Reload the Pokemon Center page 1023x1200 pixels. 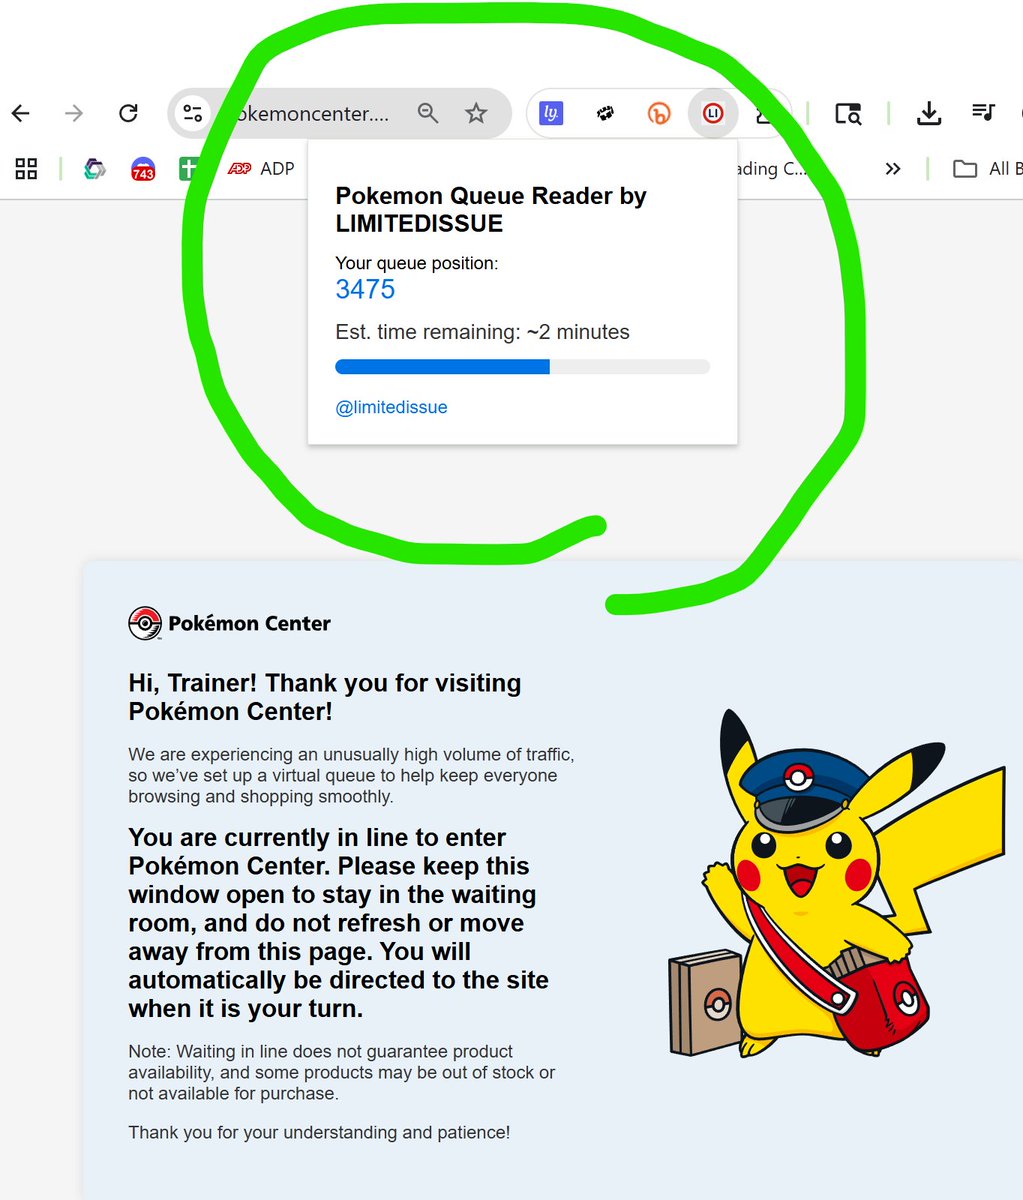pos(128,113)
